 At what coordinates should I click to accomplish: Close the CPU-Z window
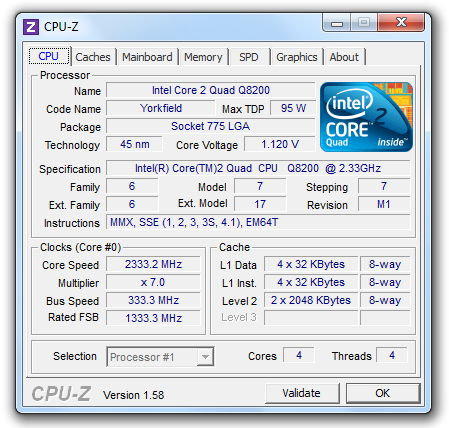pos(401,23)
